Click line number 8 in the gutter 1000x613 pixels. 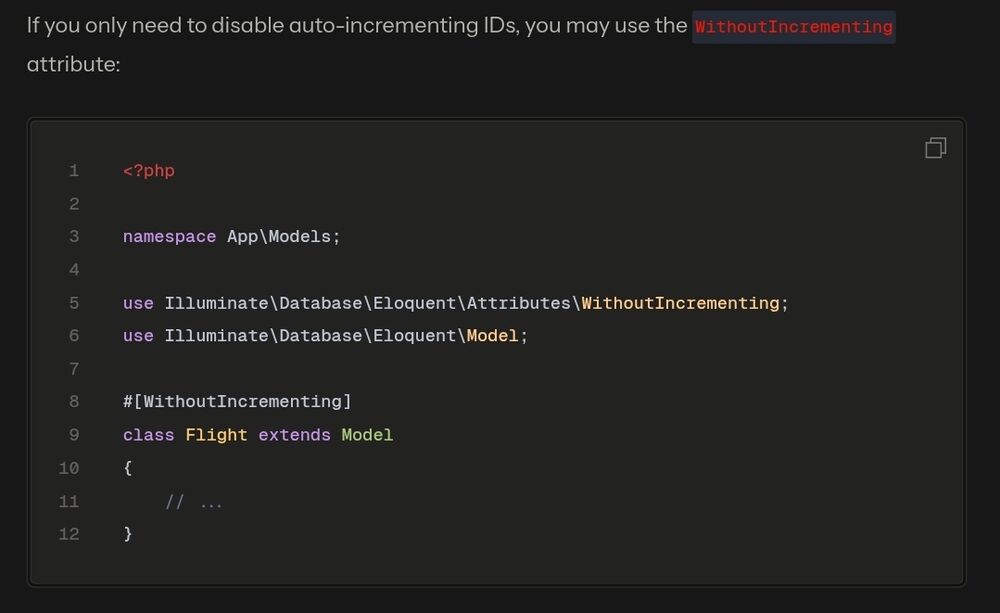(x=74, y=402)
